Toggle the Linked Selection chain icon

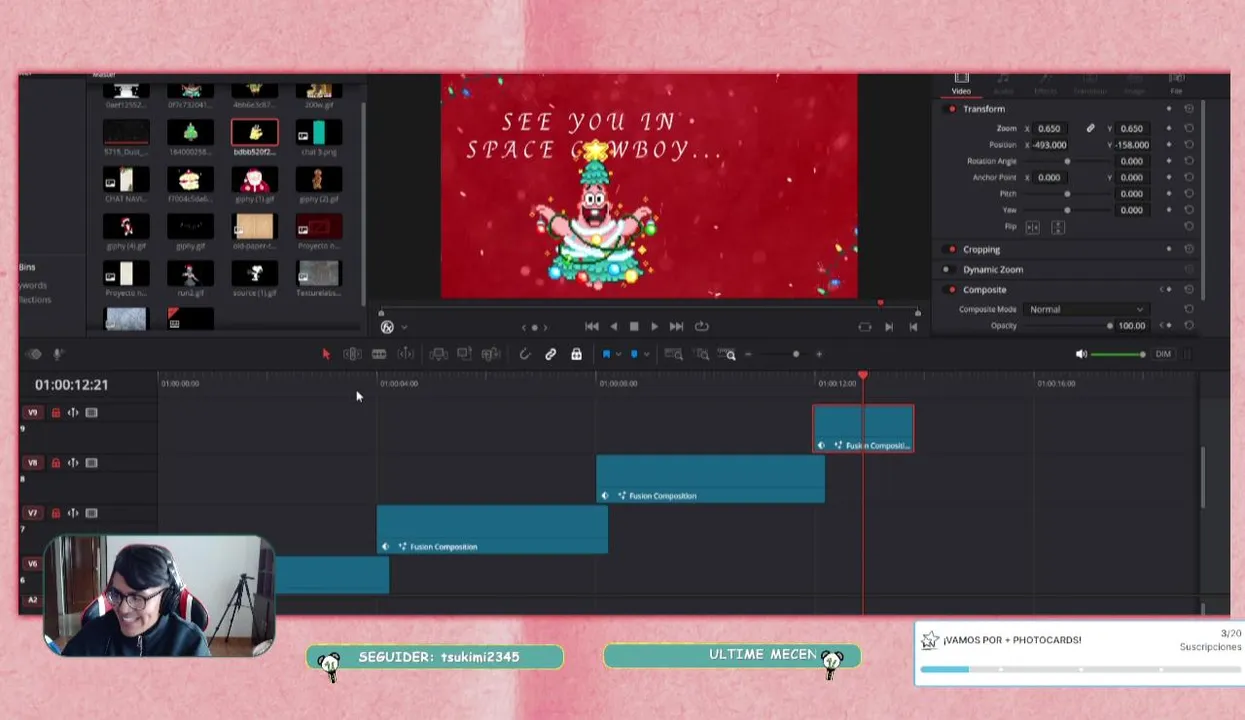tap(550, 354)
